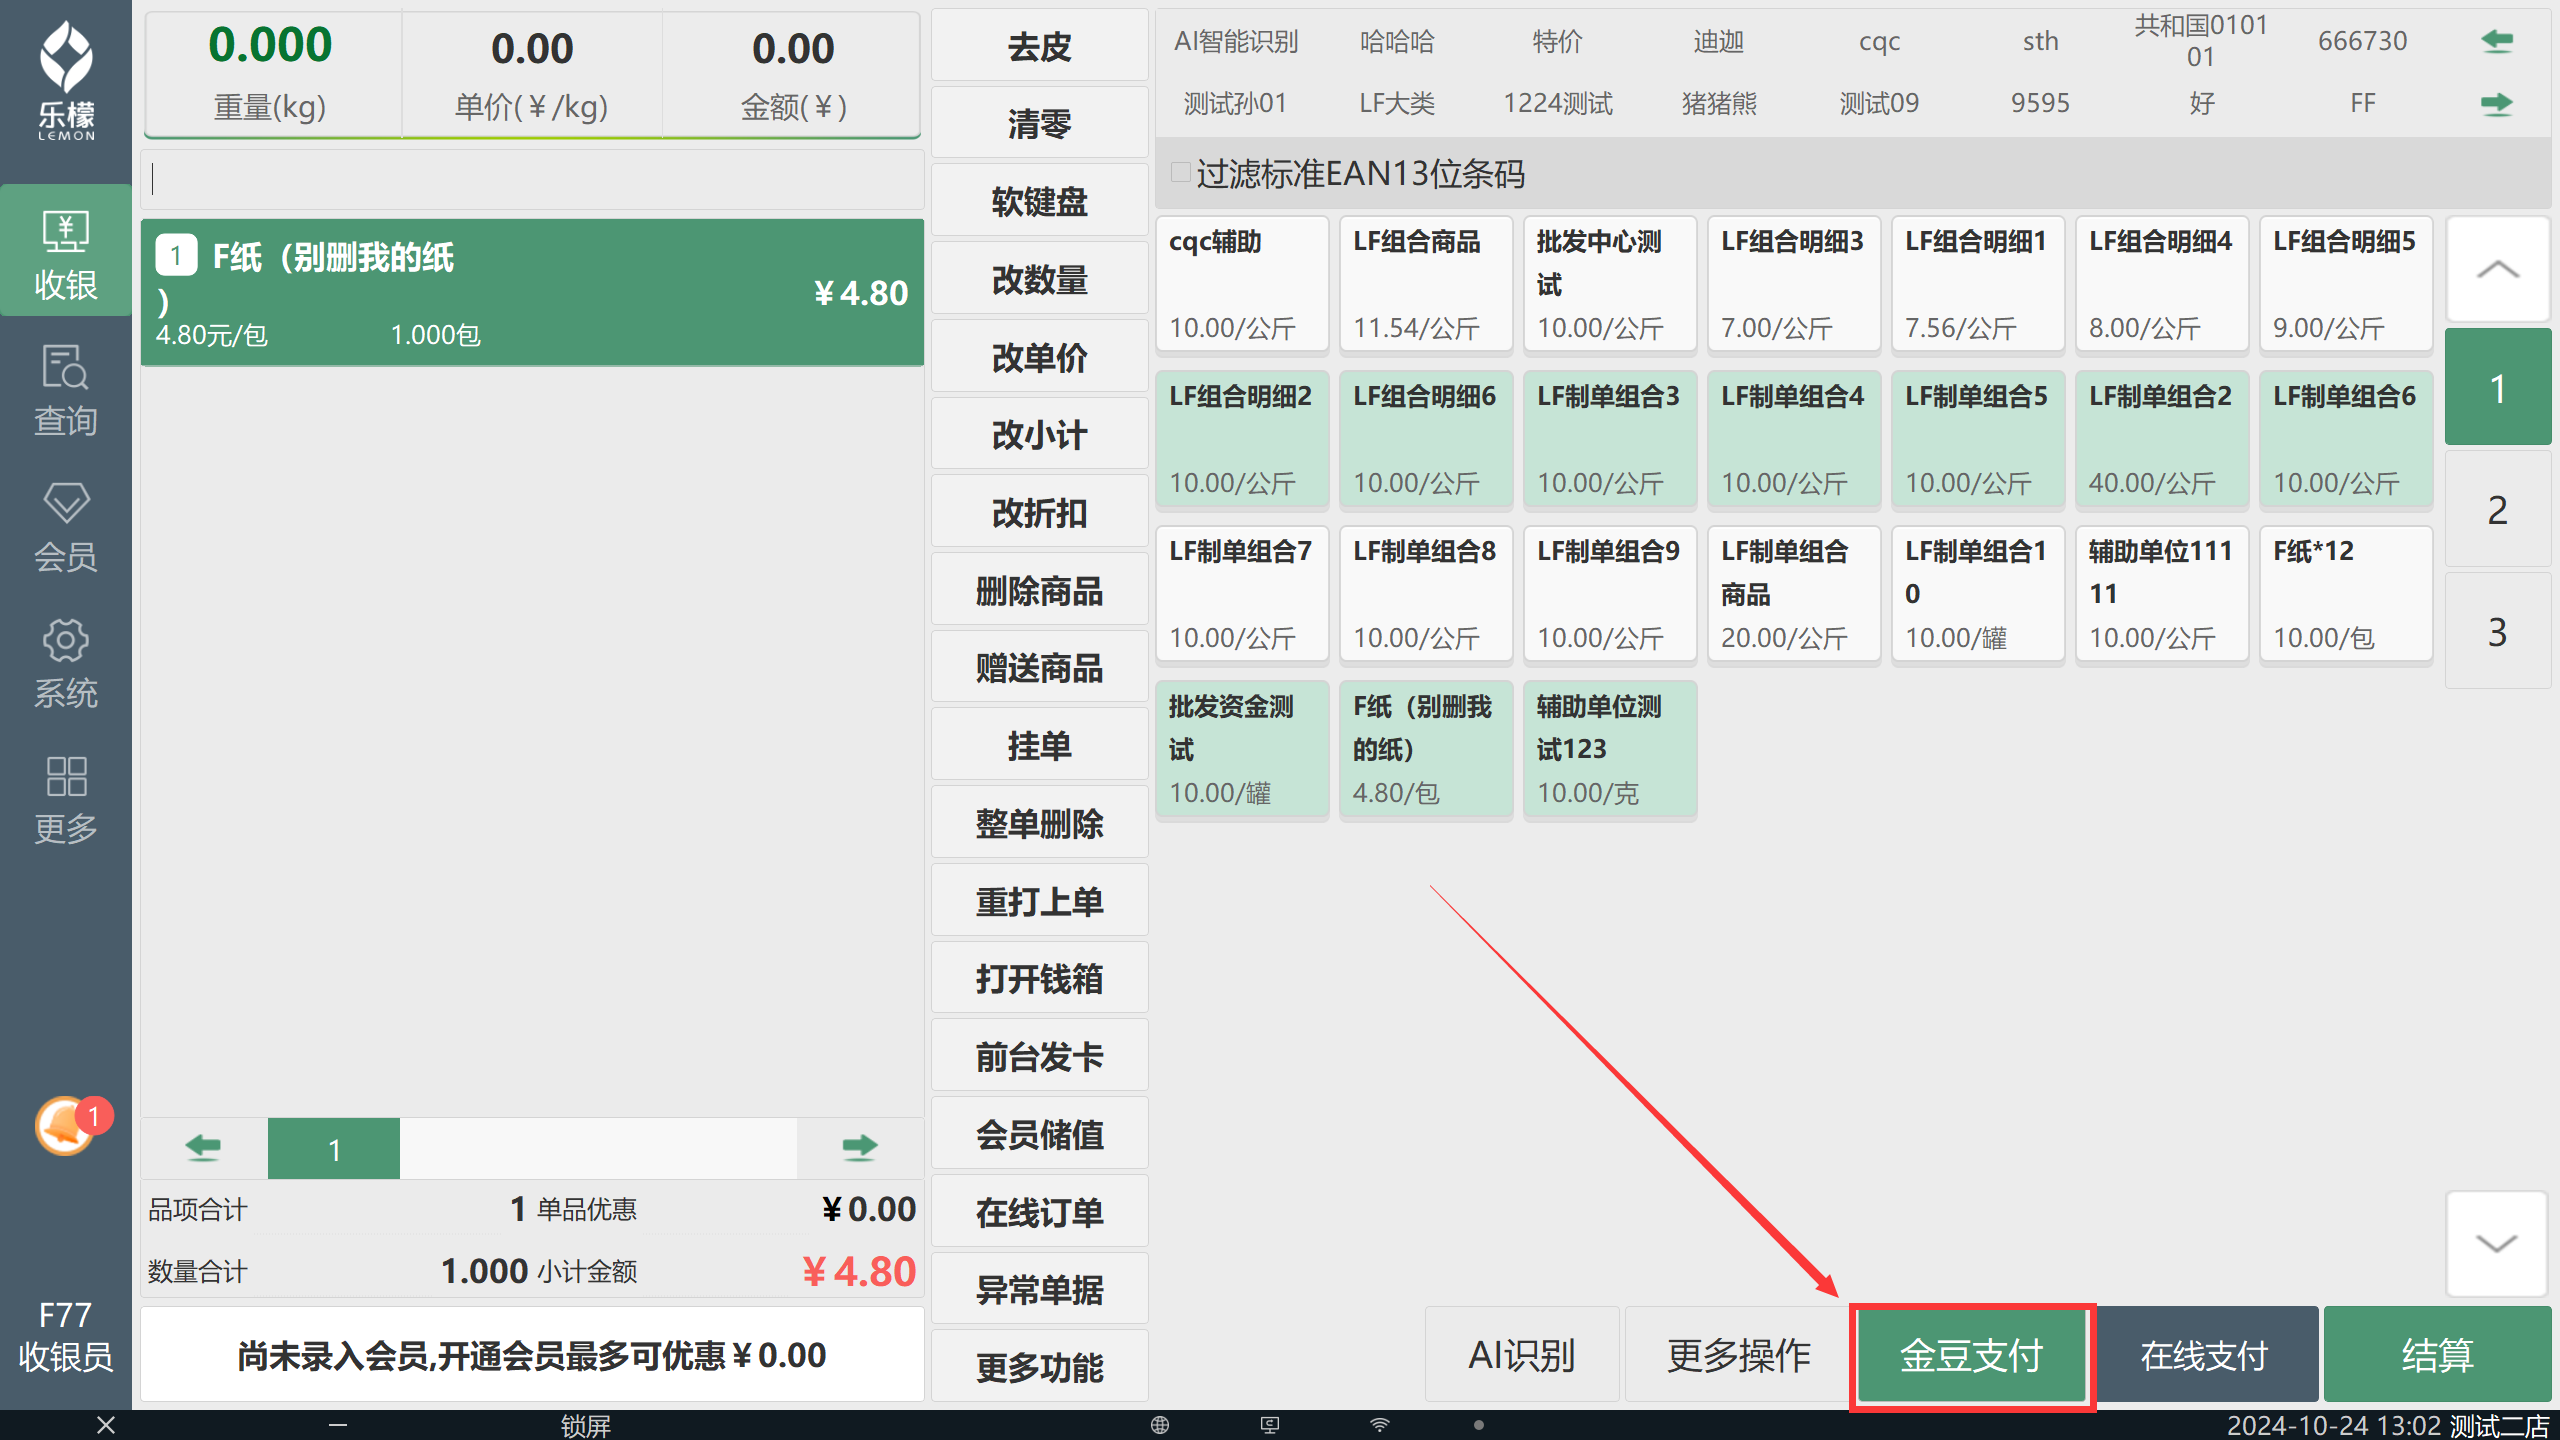Image resolution: width=2560 pixels, height=1440 pixels.
Task: Select product page 1
Action: 2497,388
